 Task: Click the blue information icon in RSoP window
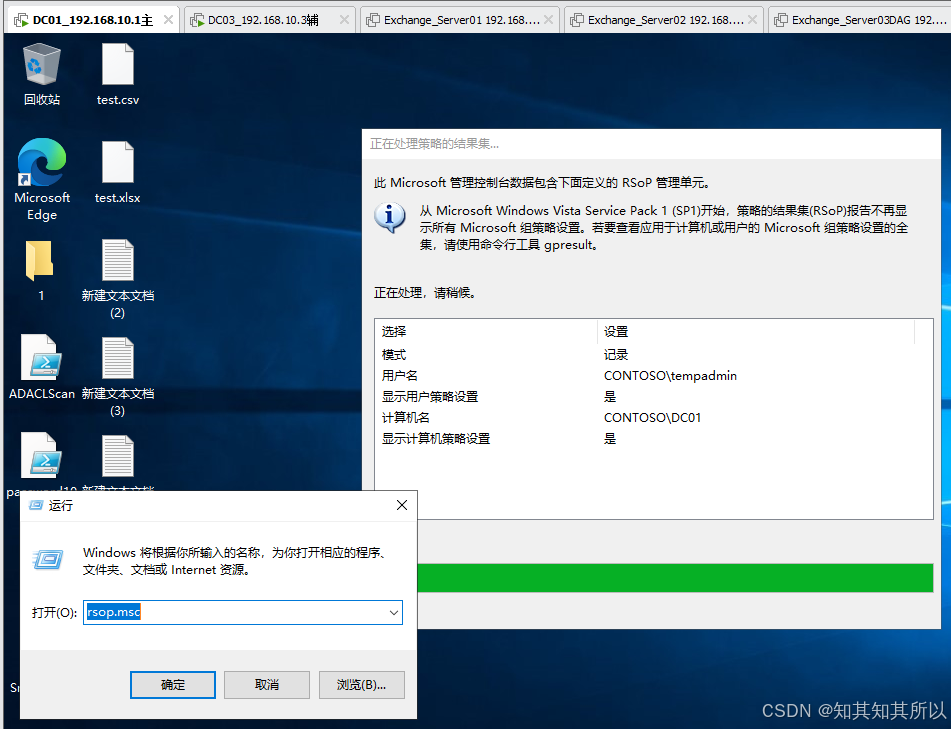pos(389,217)
